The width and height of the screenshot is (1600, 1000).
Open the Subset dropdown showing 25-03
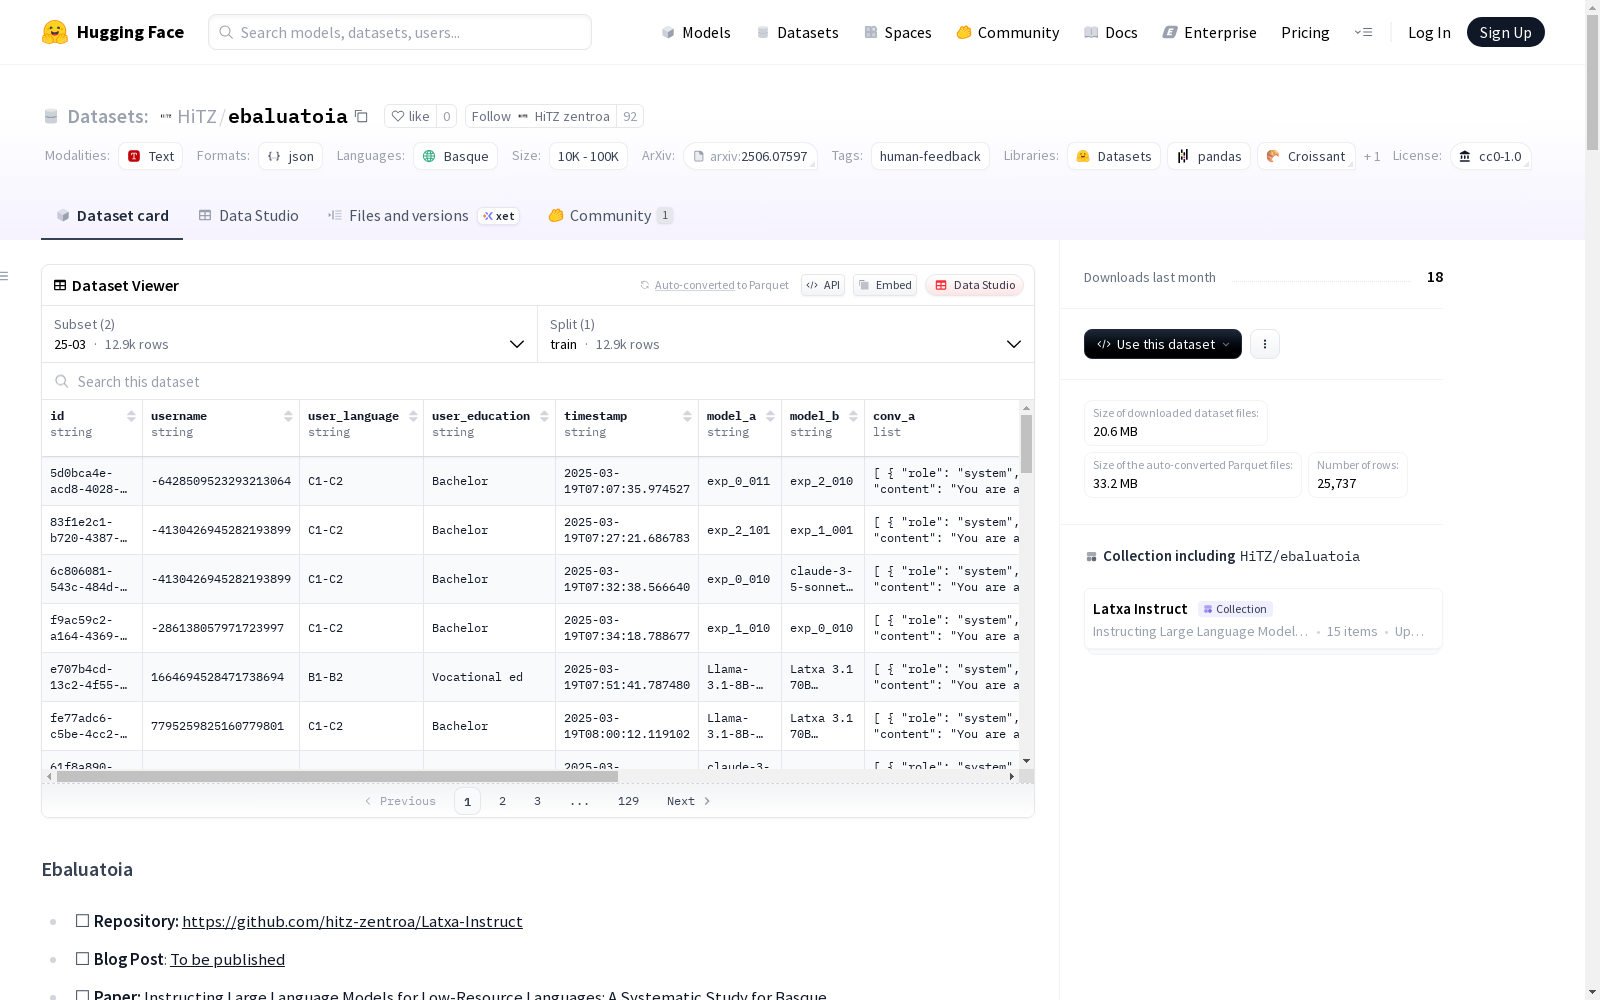(x=290, y=334)
